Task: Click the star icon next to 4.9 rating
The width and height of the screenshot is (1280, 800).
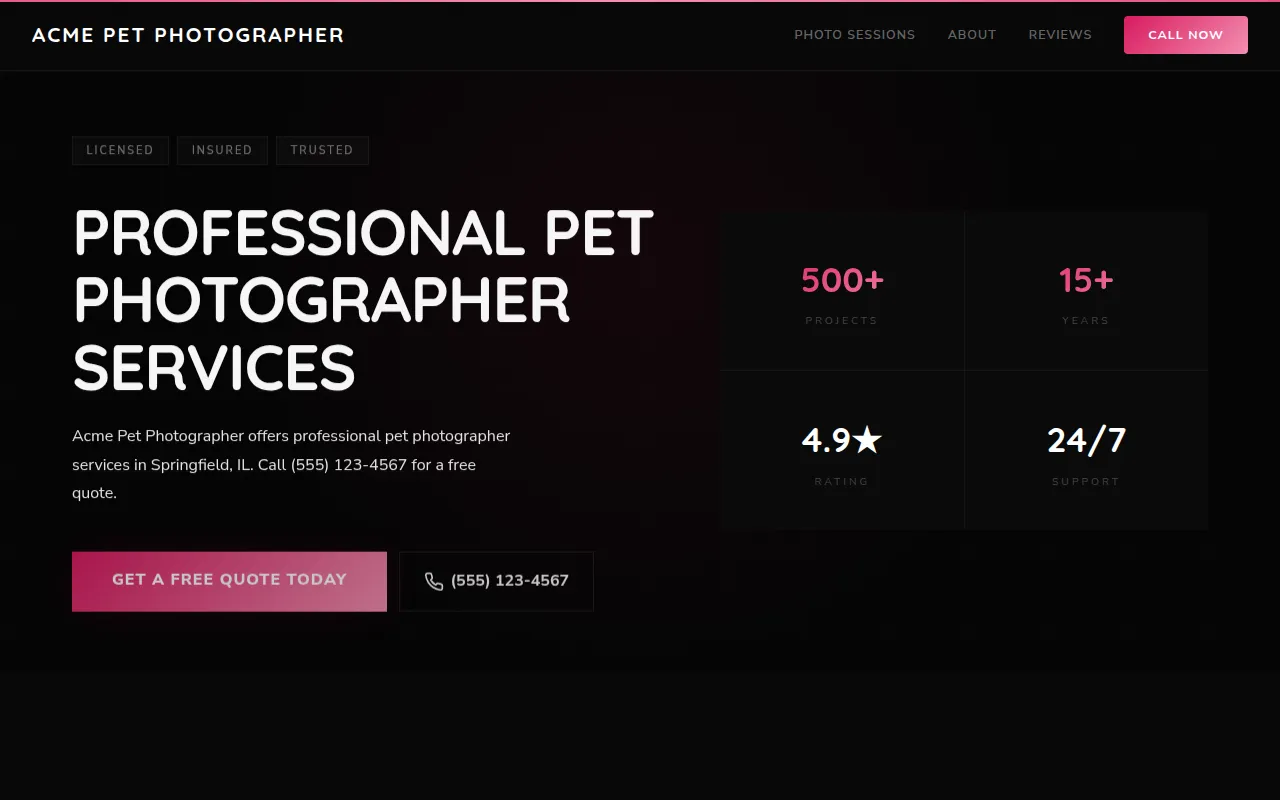Action: click(x=868, y=438)
